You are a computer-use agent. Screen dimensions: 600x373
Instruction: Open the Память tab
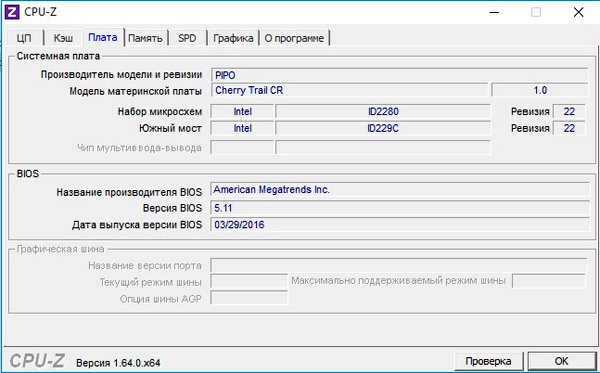pos(145,38)
